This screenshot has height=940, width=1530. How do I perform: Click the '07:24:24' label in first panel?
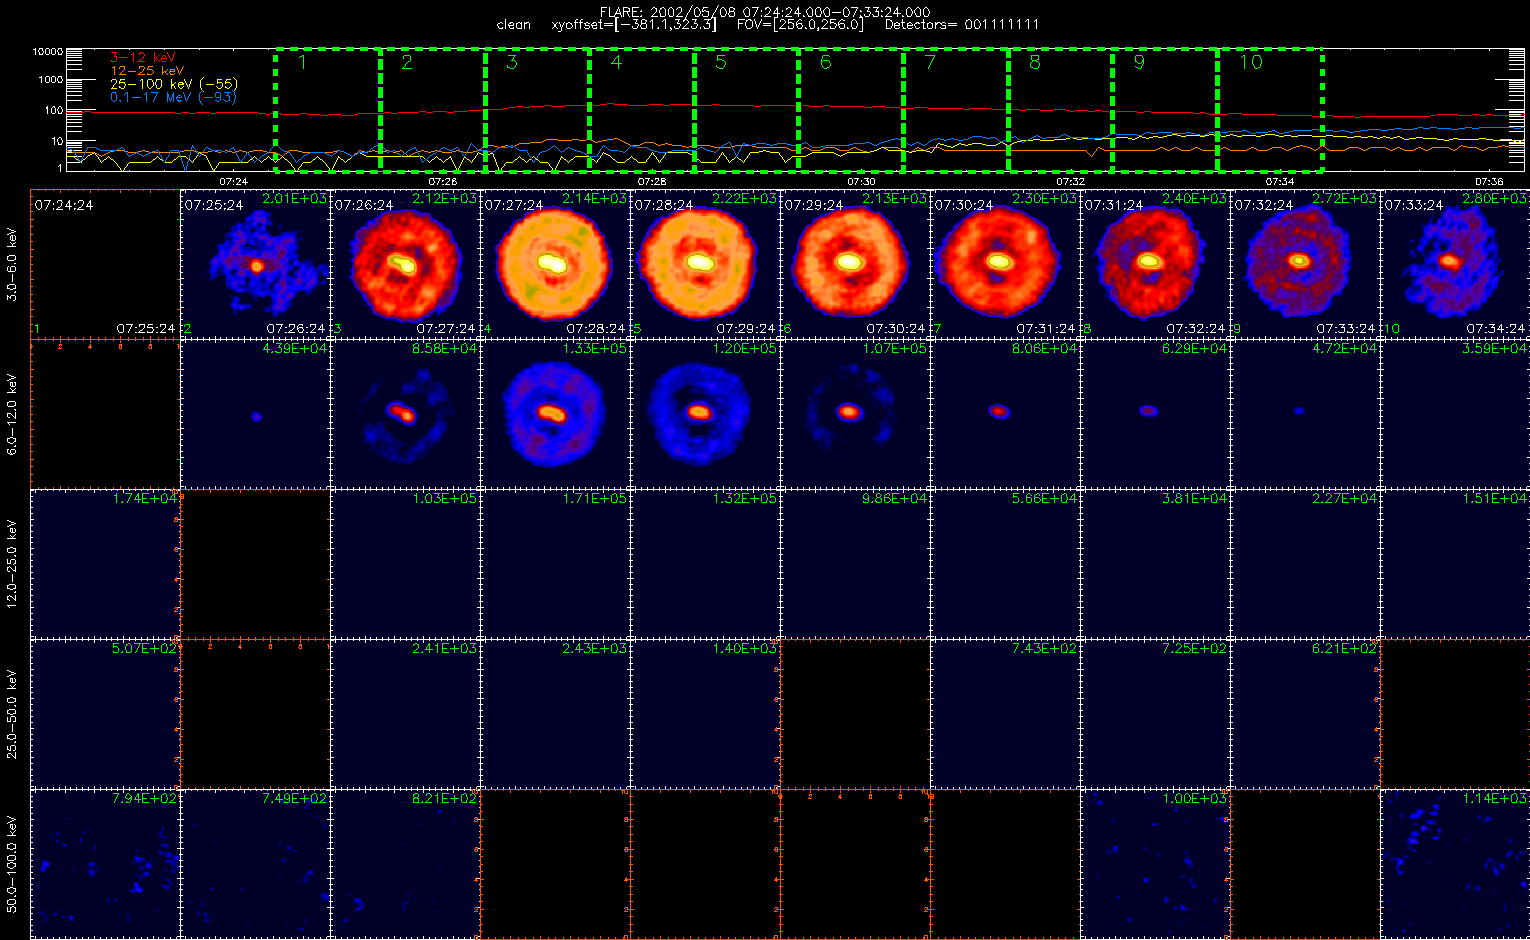pos(64,204)
